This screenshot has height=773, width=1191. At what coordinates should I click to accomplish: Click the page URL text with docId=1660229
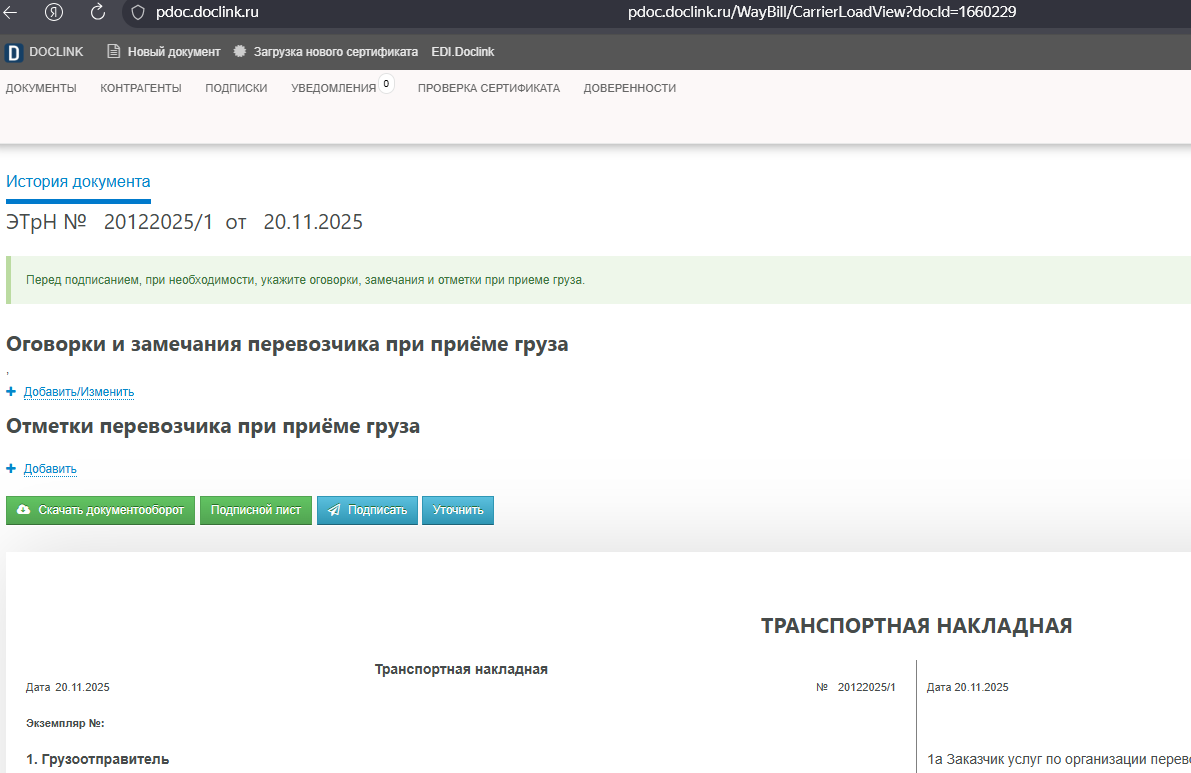coord(822,12)
